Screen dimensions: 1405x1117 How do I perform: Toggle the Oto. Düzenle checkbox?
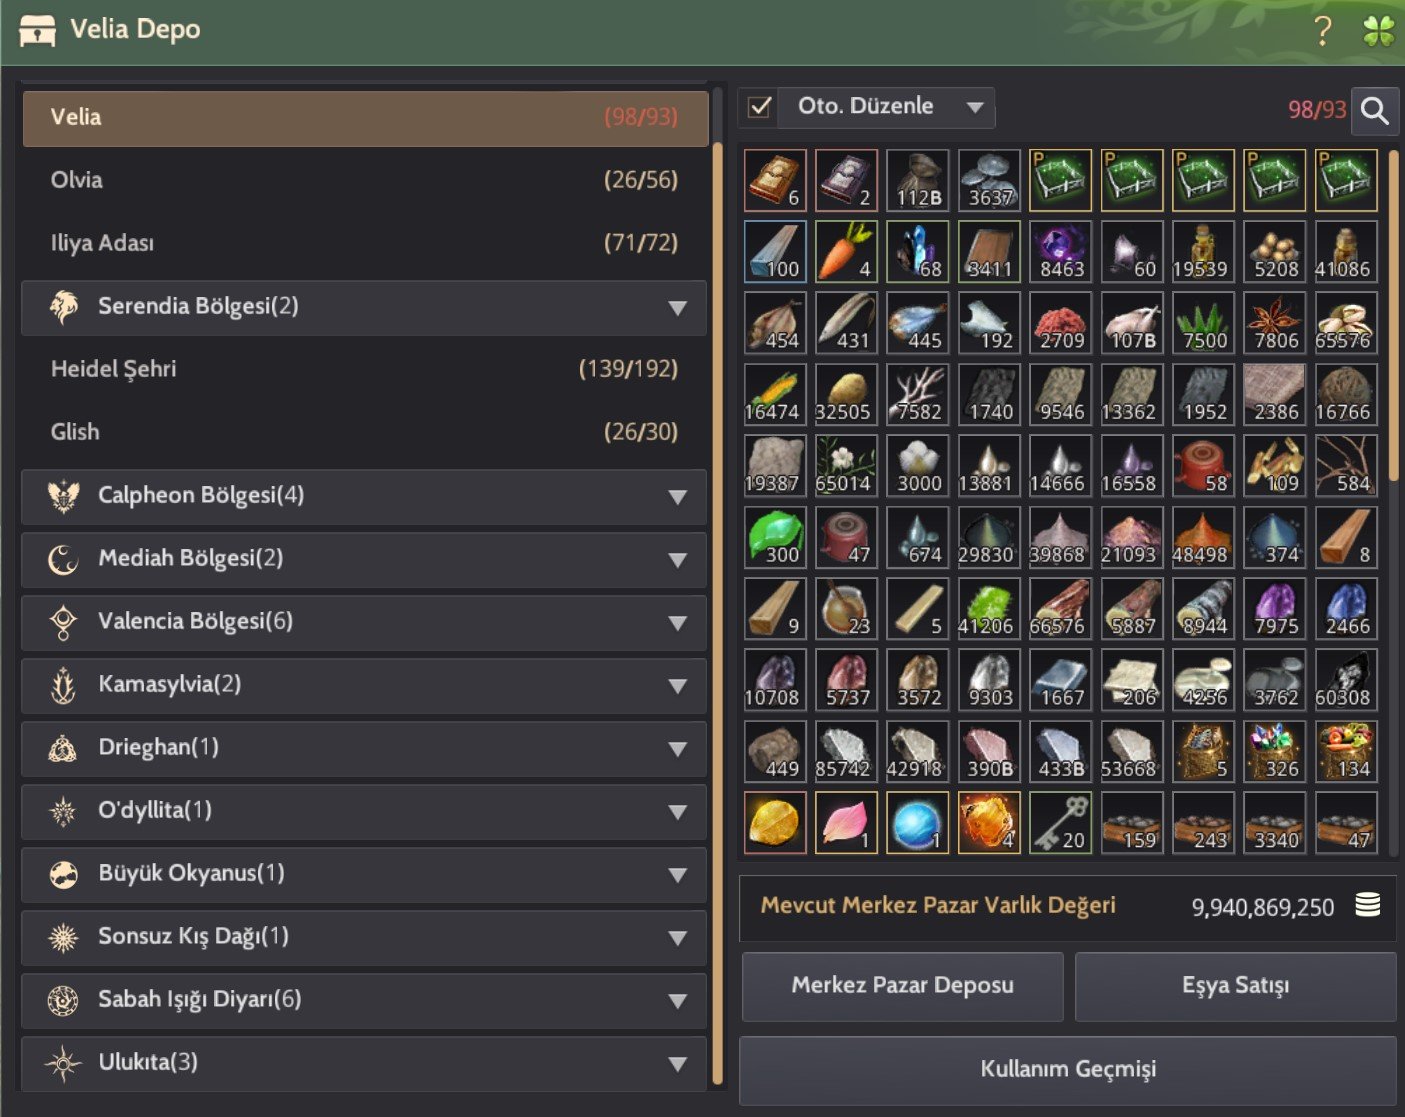point(760,107)
